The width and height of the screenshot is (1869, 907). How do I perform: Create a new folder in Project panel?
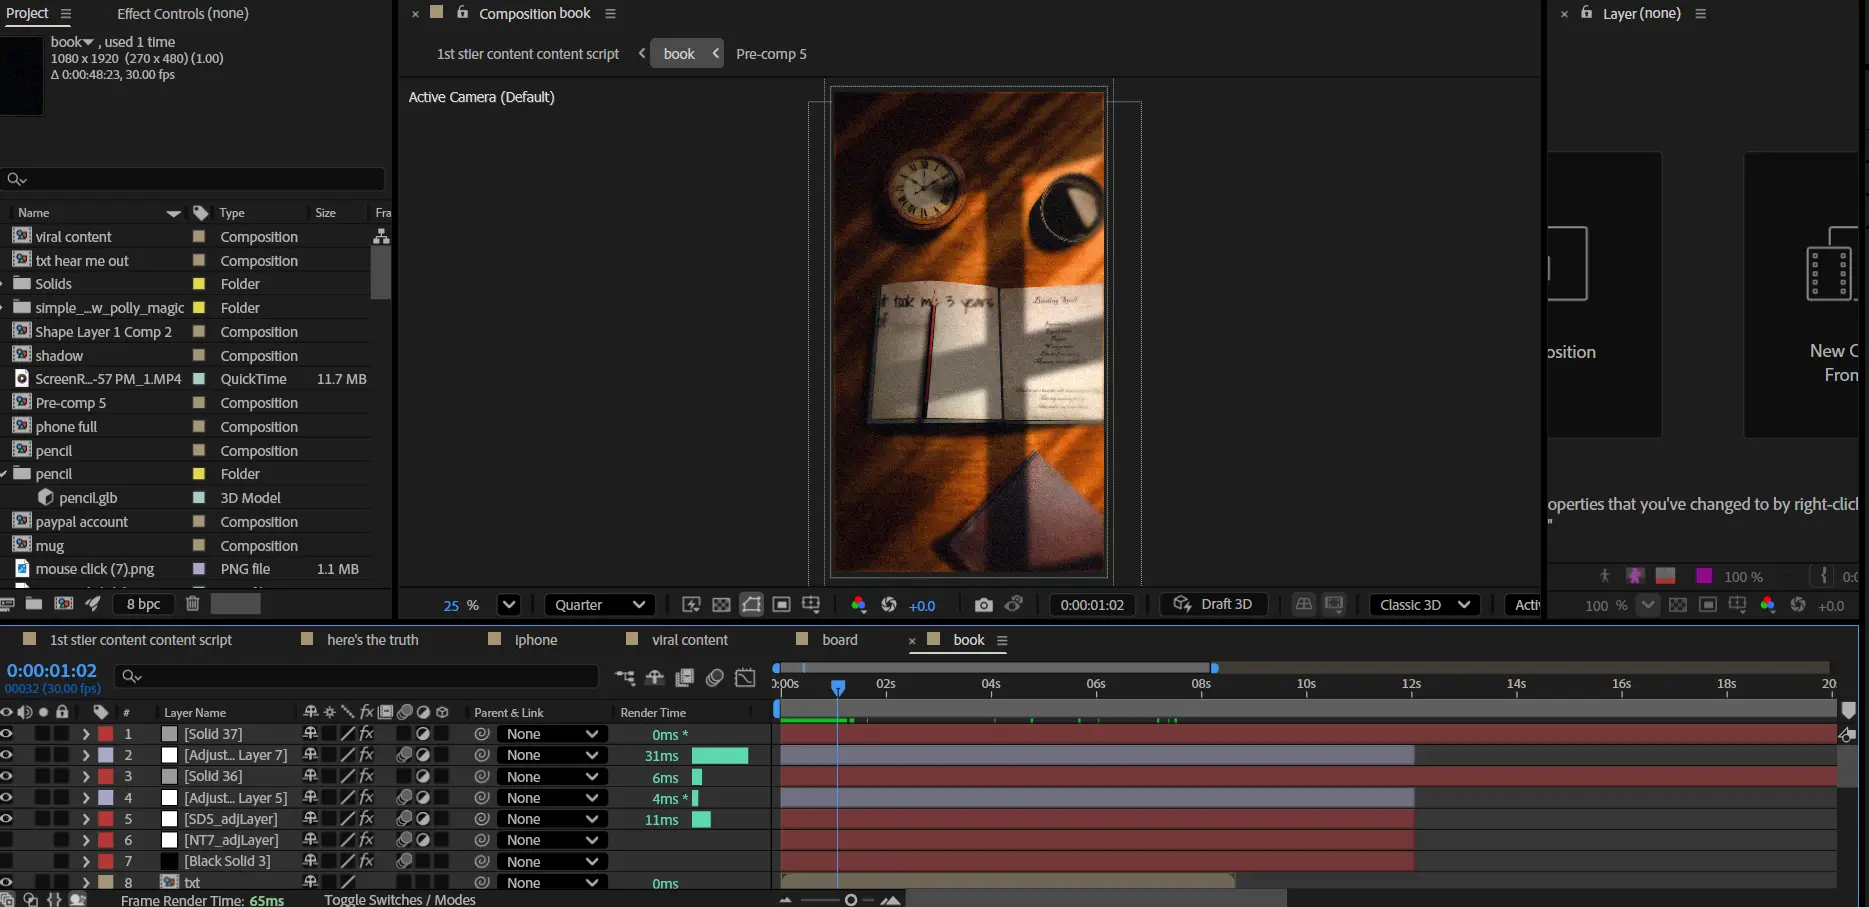(34, 604)
